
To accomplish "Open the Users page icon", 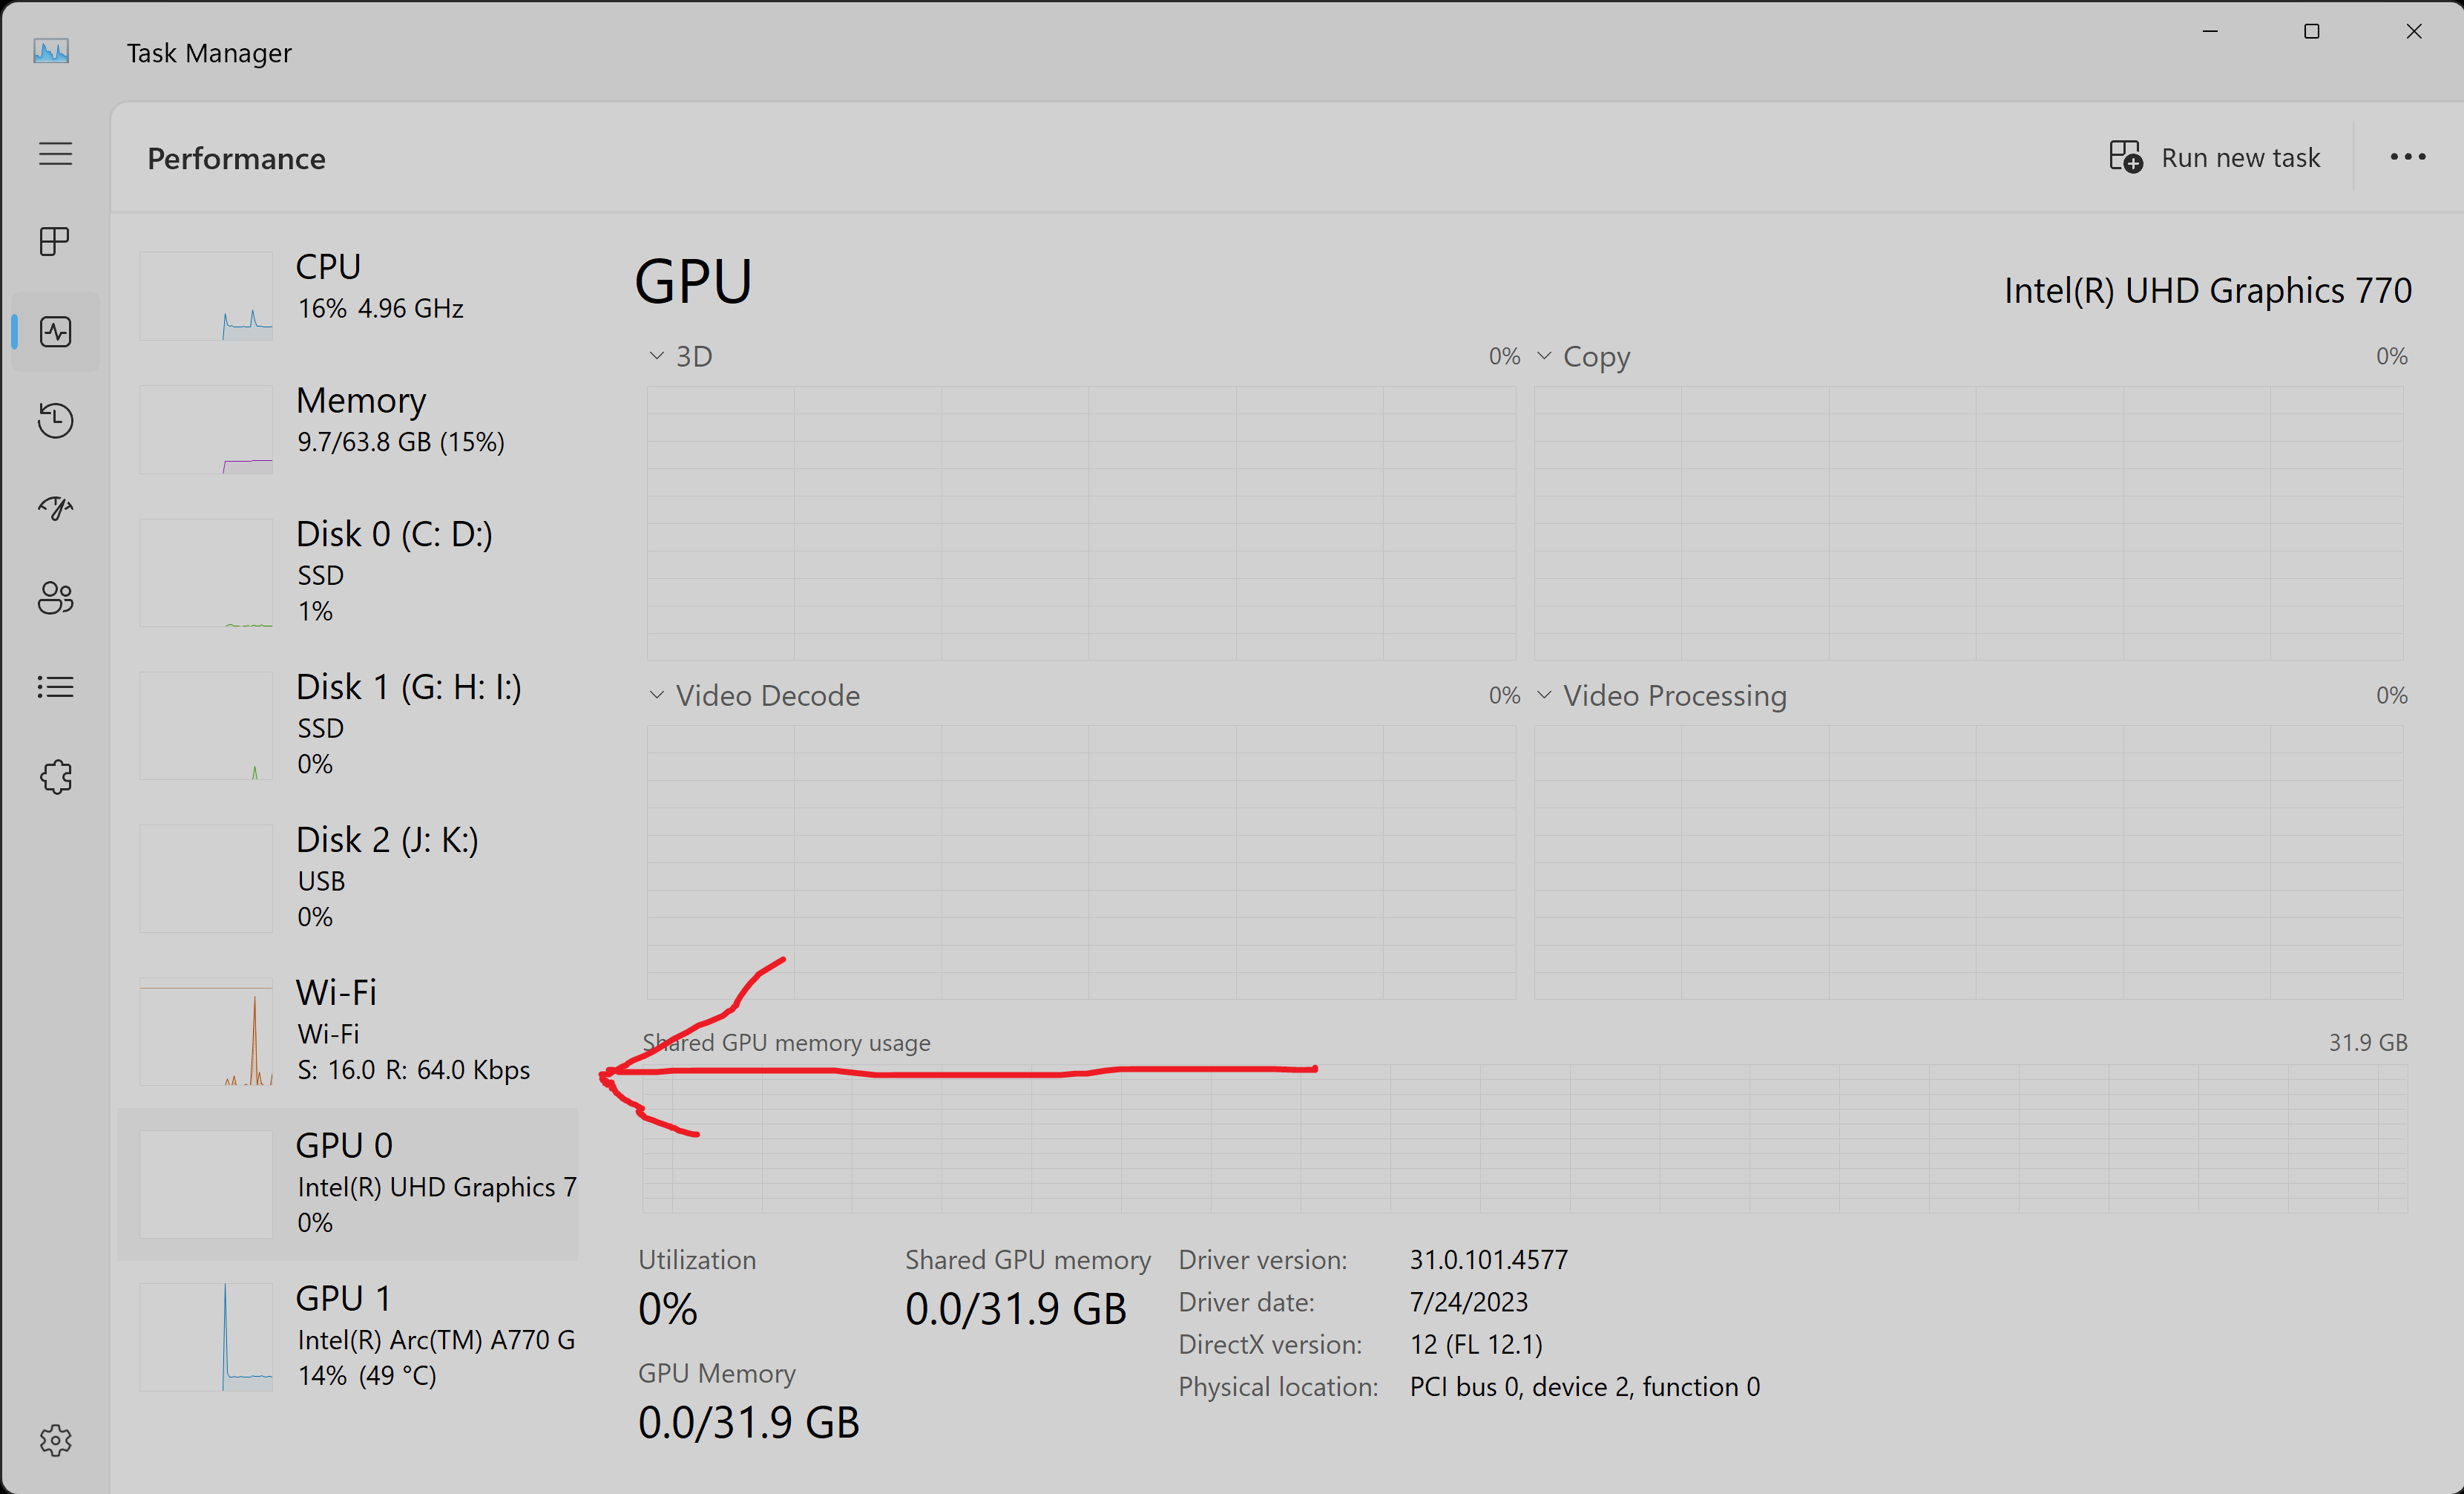I will (55, 598).
